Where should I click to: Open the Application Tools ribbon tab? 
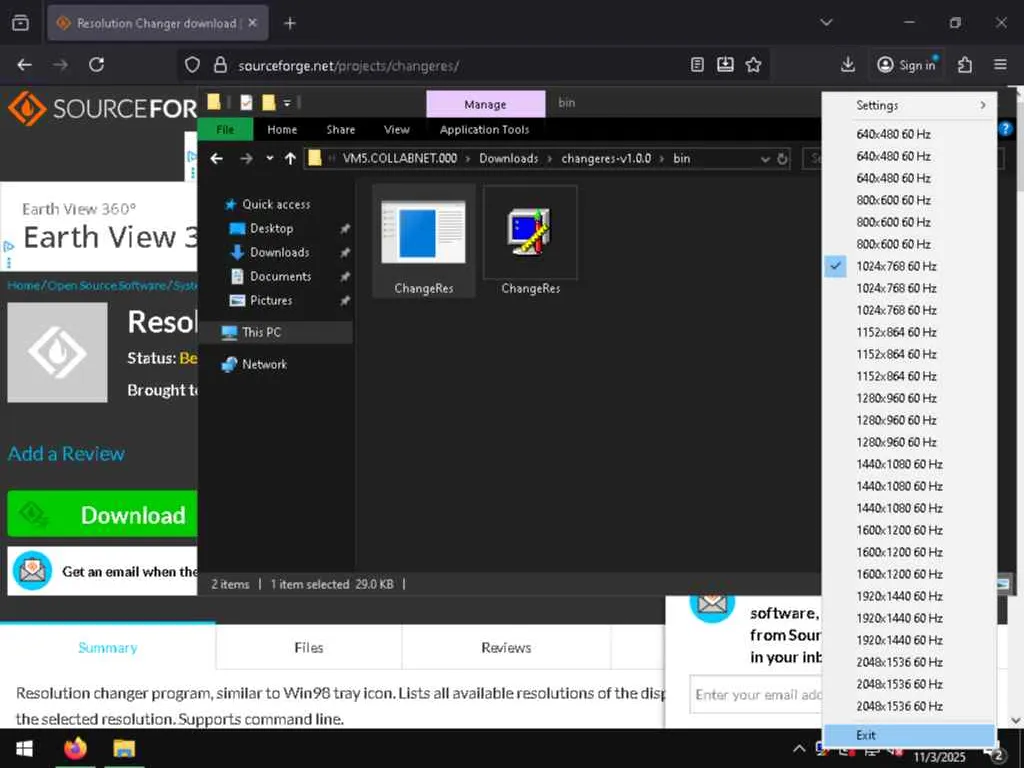[x=485, y=129]
